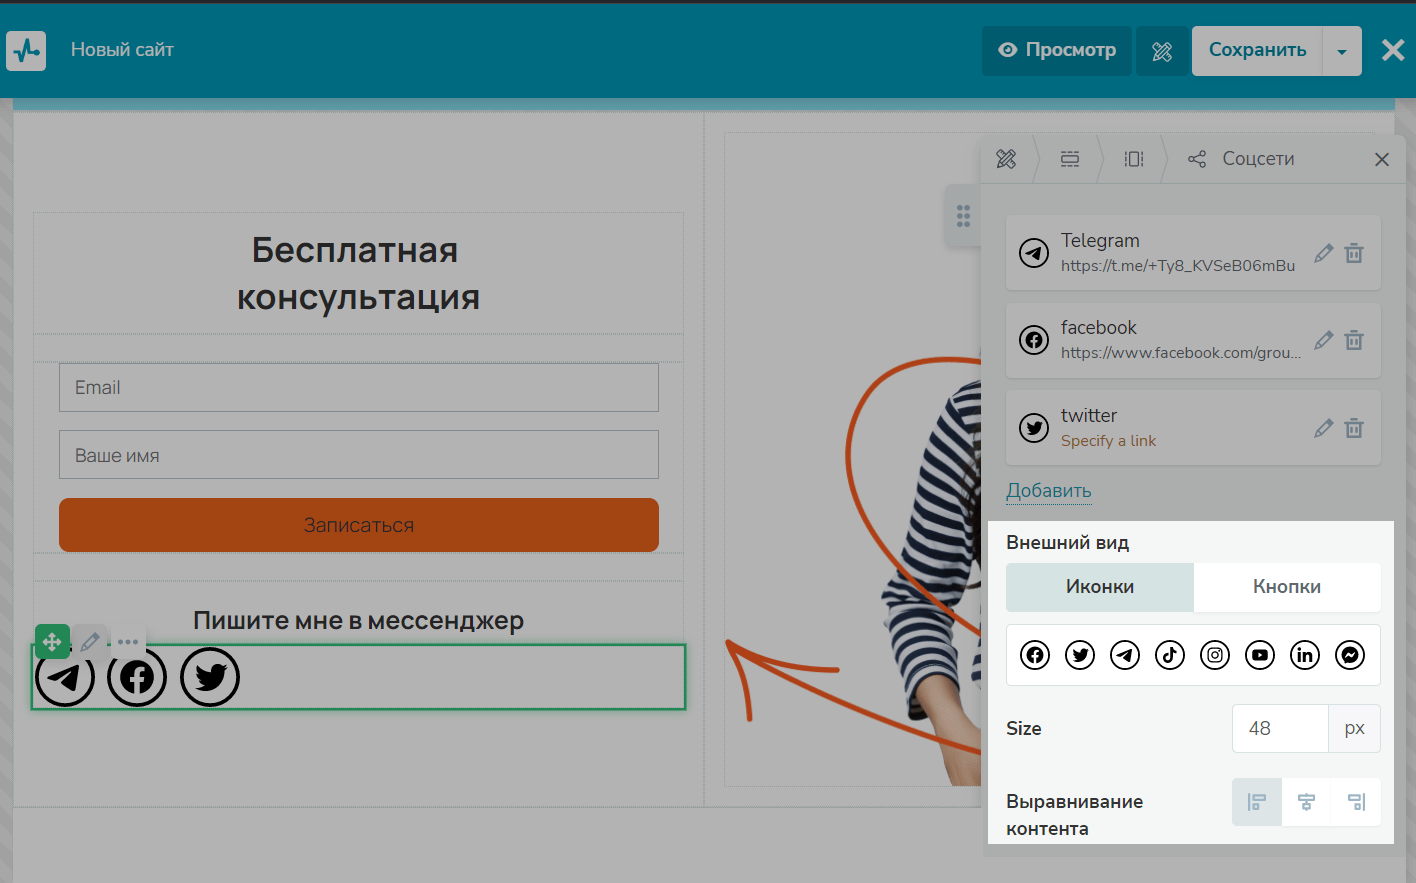Switch appearance to Кнопки
This screenshot has height=883, width=1416.
pos(1287,587)
